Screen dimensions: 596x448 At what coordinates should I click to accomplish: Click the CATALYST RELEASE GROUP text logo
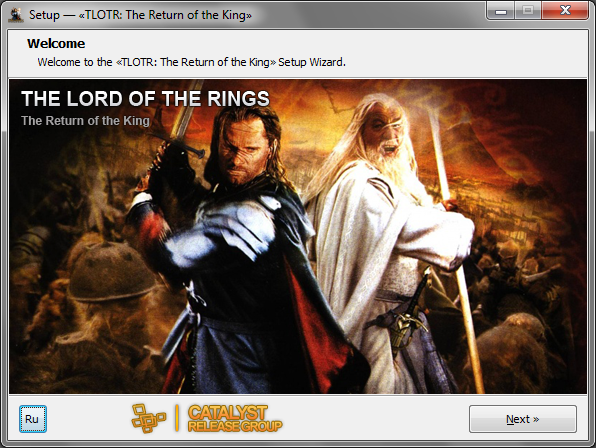click(x=235, y=418)
